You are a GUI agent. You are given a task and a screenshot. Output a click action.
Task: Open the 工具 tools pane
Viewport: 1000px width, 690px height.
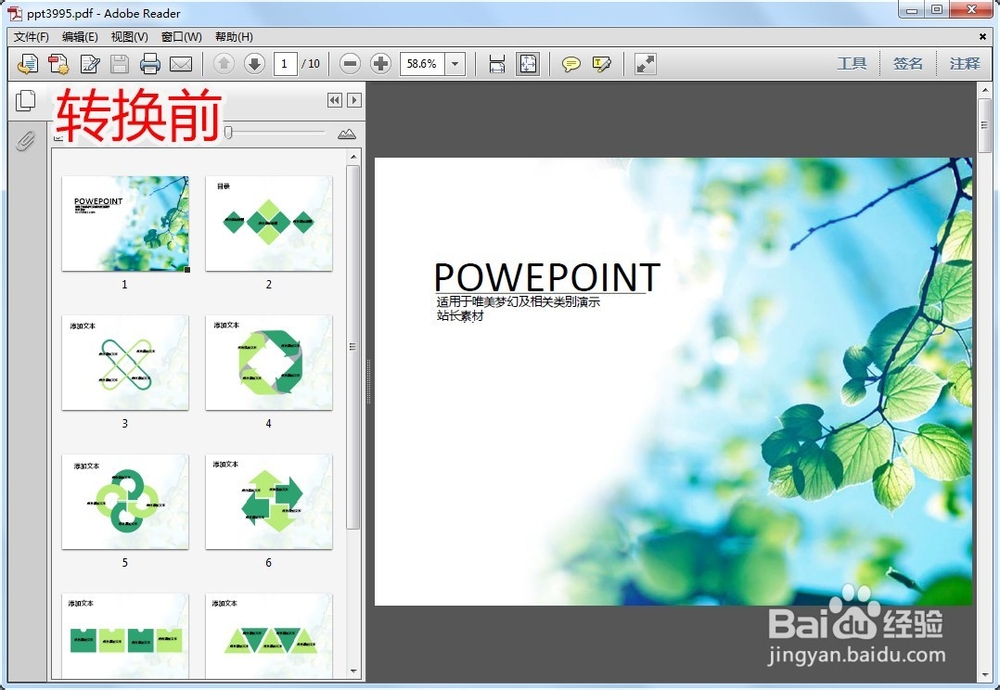[852, 64]
